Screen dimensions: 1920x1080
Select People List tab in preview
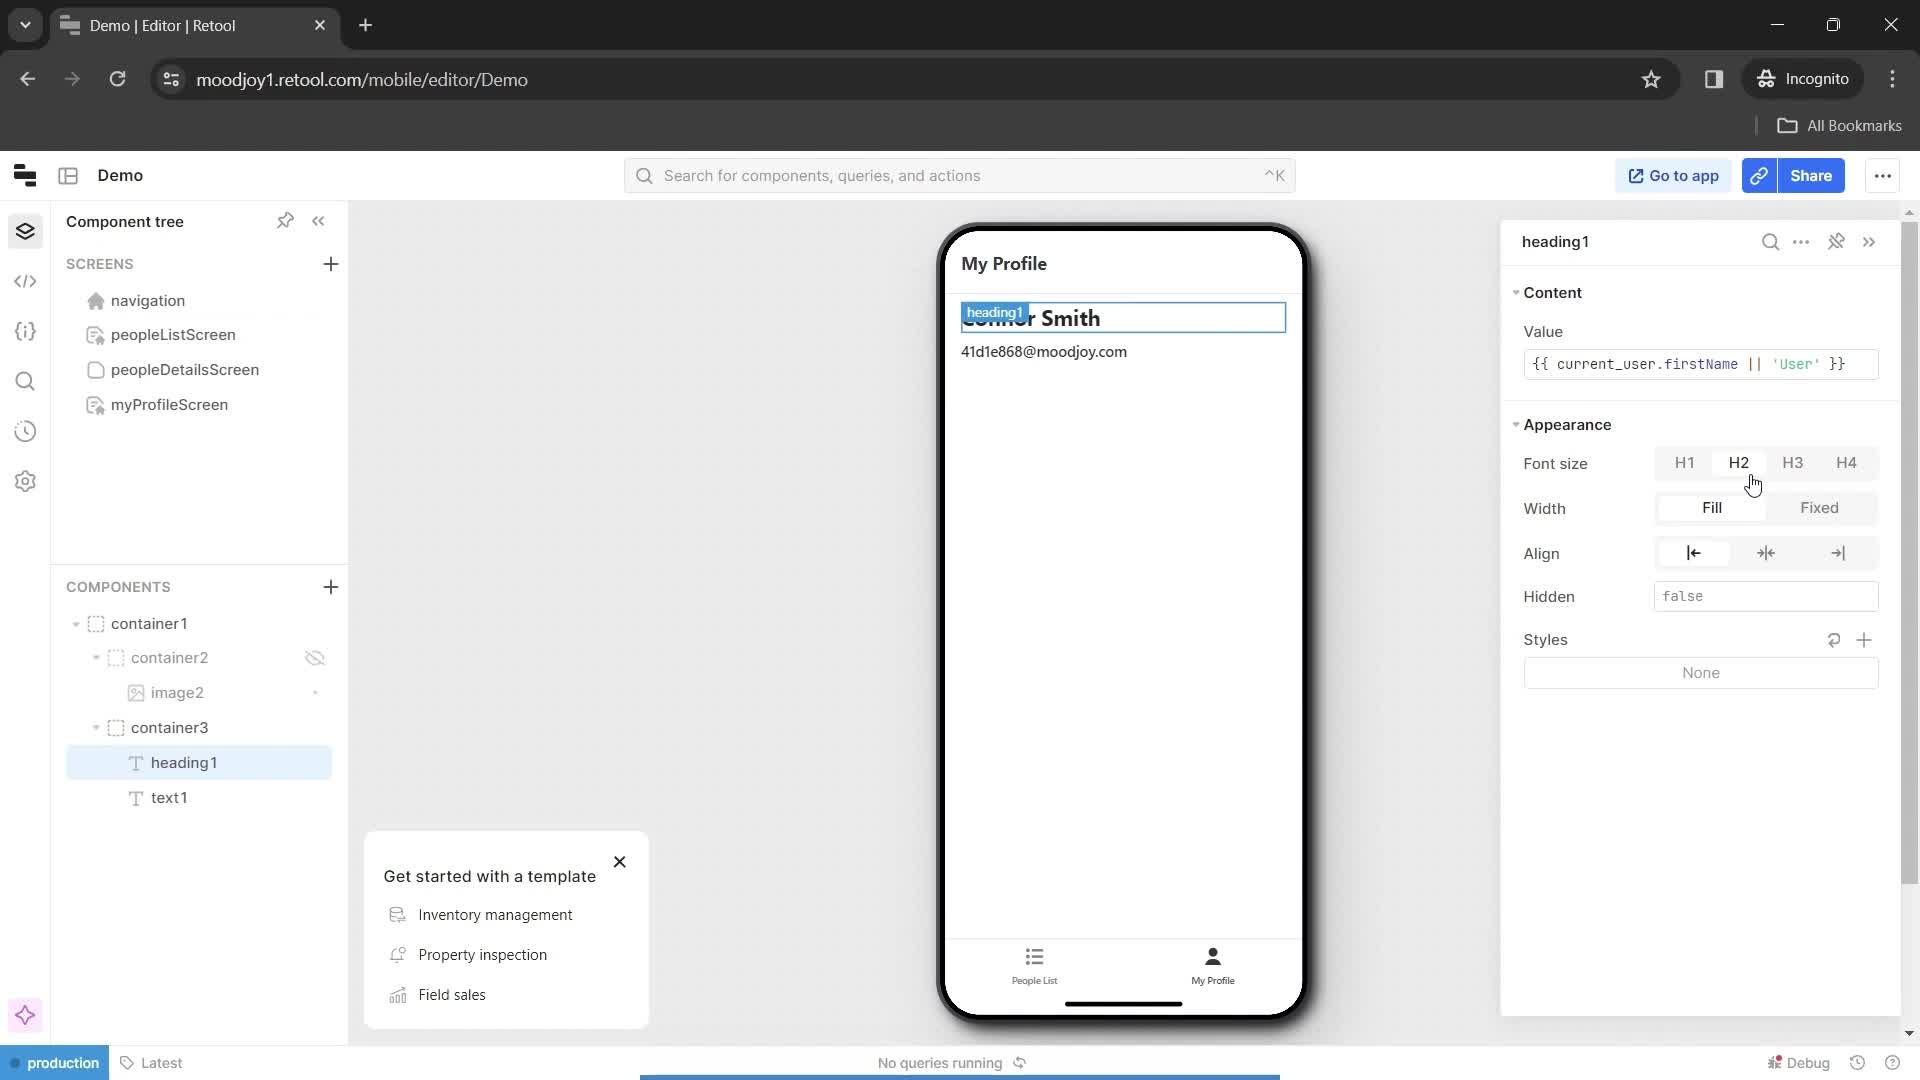coord(1034,964)
